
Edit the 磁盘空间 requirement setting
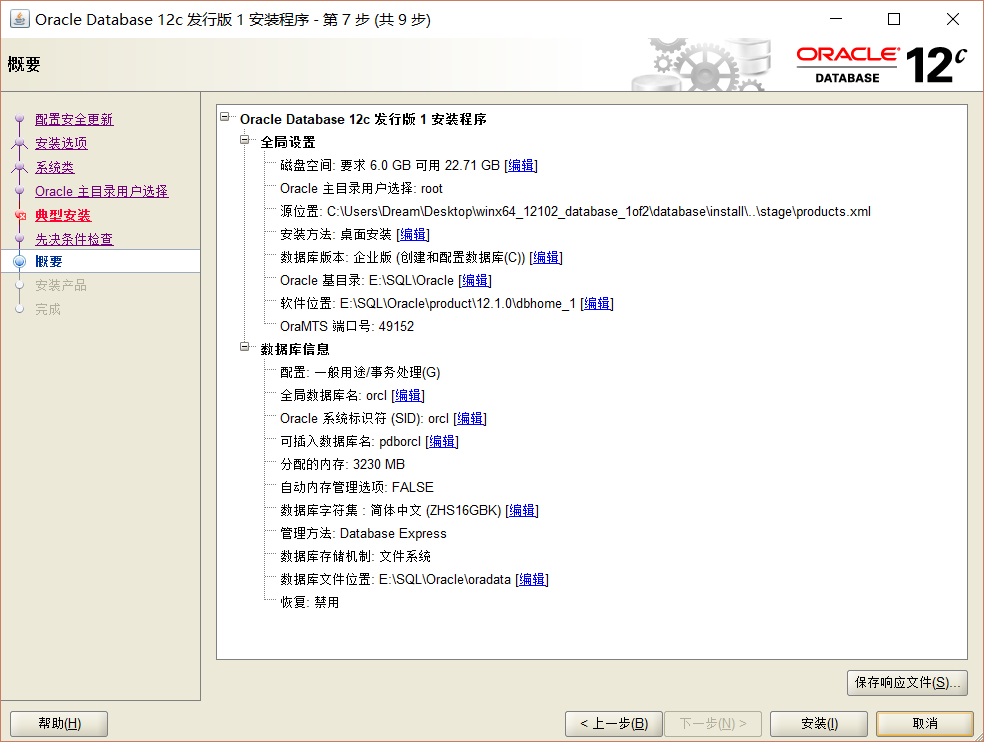coord(521,165)
